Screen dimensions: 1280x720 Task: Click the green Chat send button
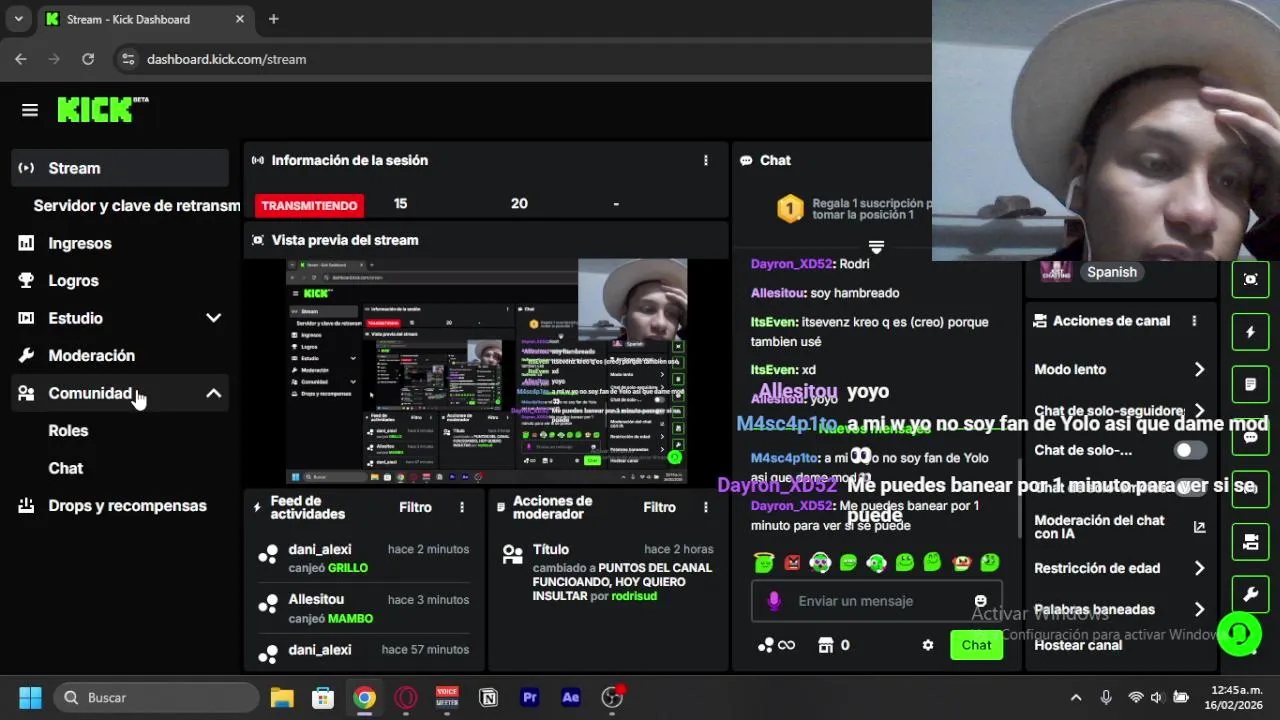976,645
